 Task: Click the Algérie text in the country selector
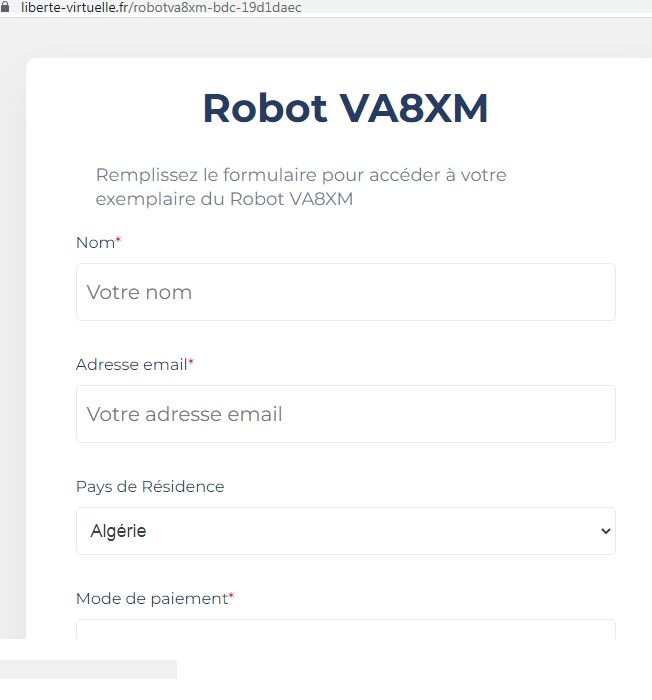118,531
